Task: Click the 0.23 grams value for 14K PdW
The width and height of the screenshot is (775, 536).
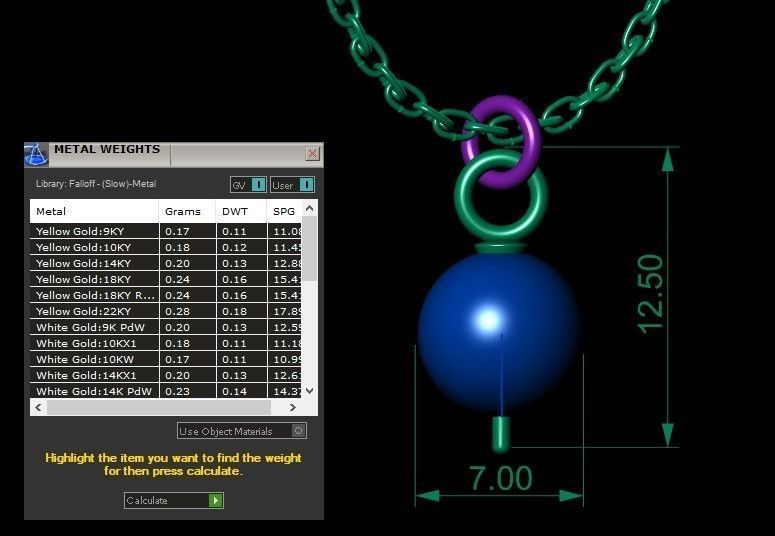Action: (x=177, y=391)
